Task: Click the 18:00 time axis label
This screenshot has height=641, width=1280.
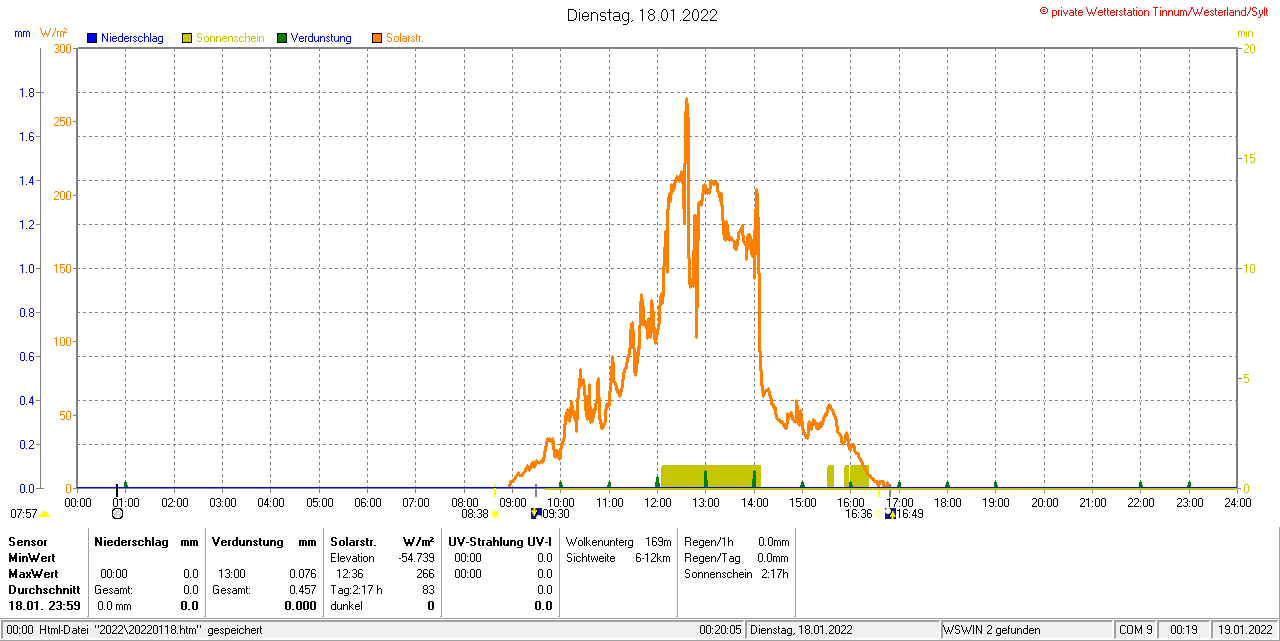Action: coord(948,502)
